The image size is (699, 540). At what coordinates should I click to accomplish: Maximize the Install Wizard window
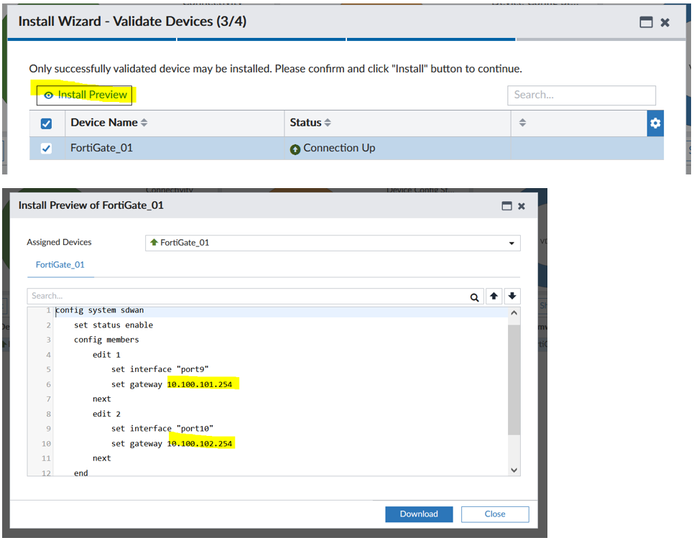646,22
